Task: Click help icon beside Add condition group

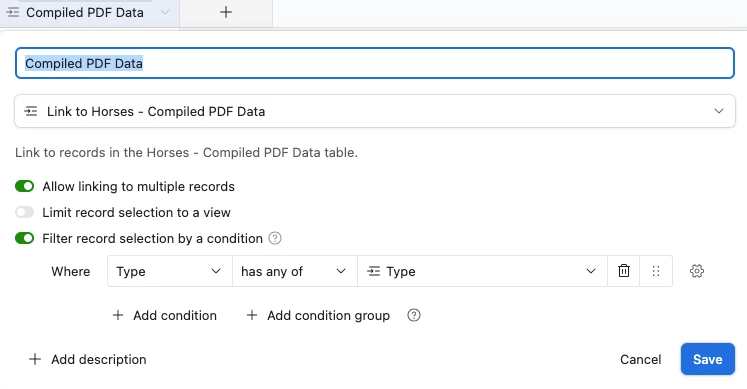Action: click(x=414, y=315)
